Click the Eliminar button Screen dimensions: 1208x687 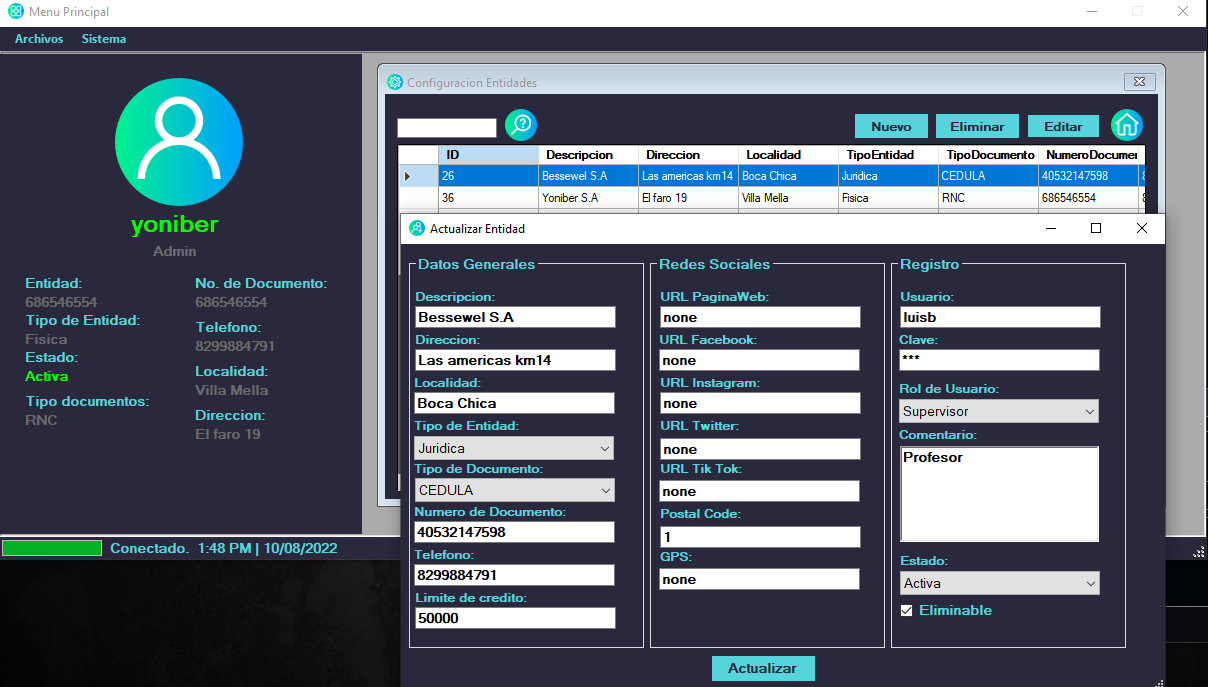[977, 127]
